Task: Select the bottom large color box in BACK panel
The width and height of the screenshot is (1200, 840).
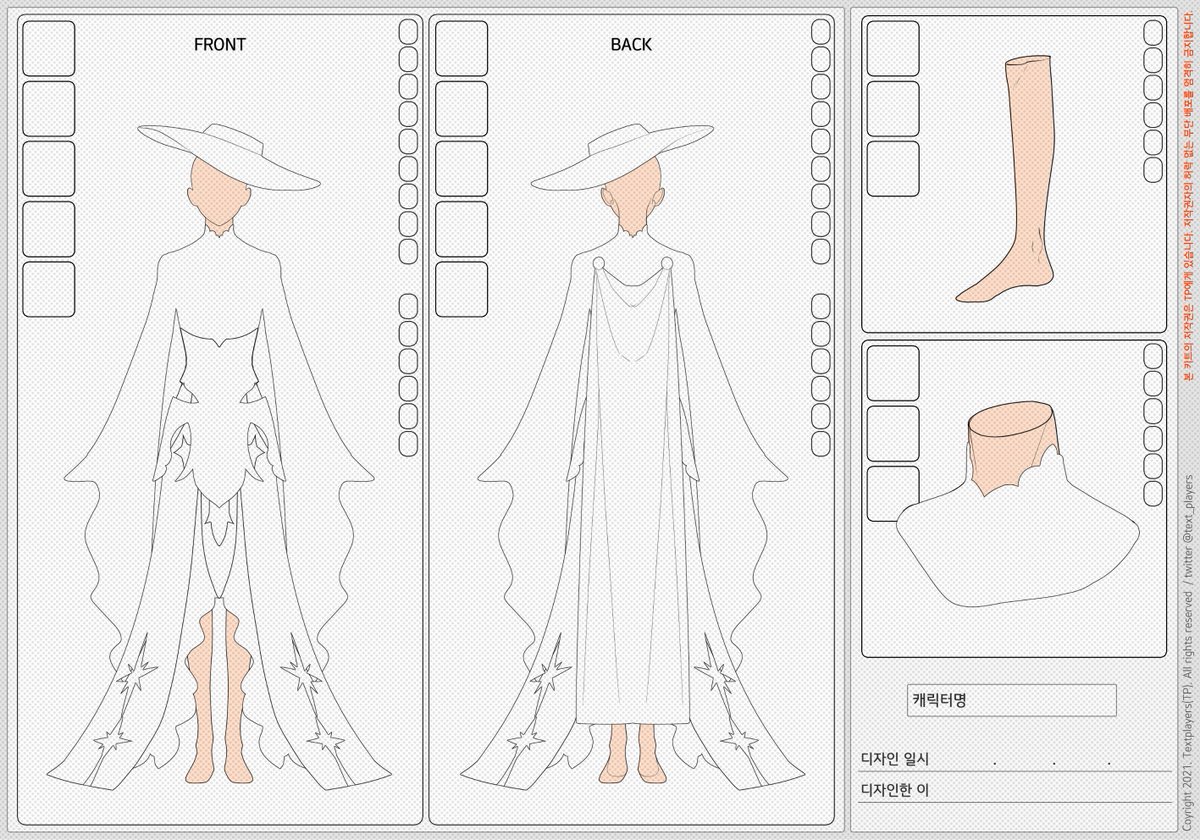Action: pyautogui.click(x=461, y=289)
